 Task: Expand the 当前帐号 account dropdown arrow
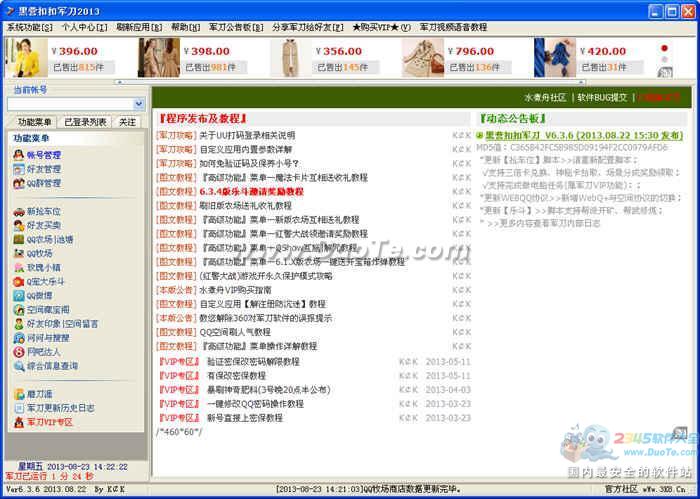[x=139, y=104]
